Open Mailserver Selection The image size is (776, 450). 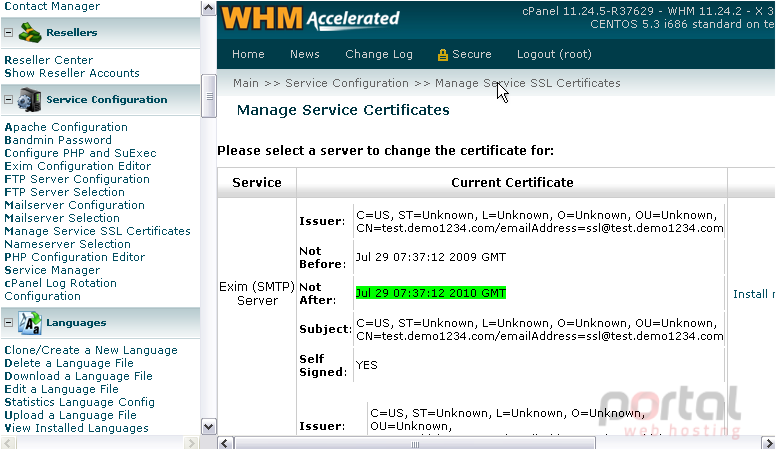(62, 218)
